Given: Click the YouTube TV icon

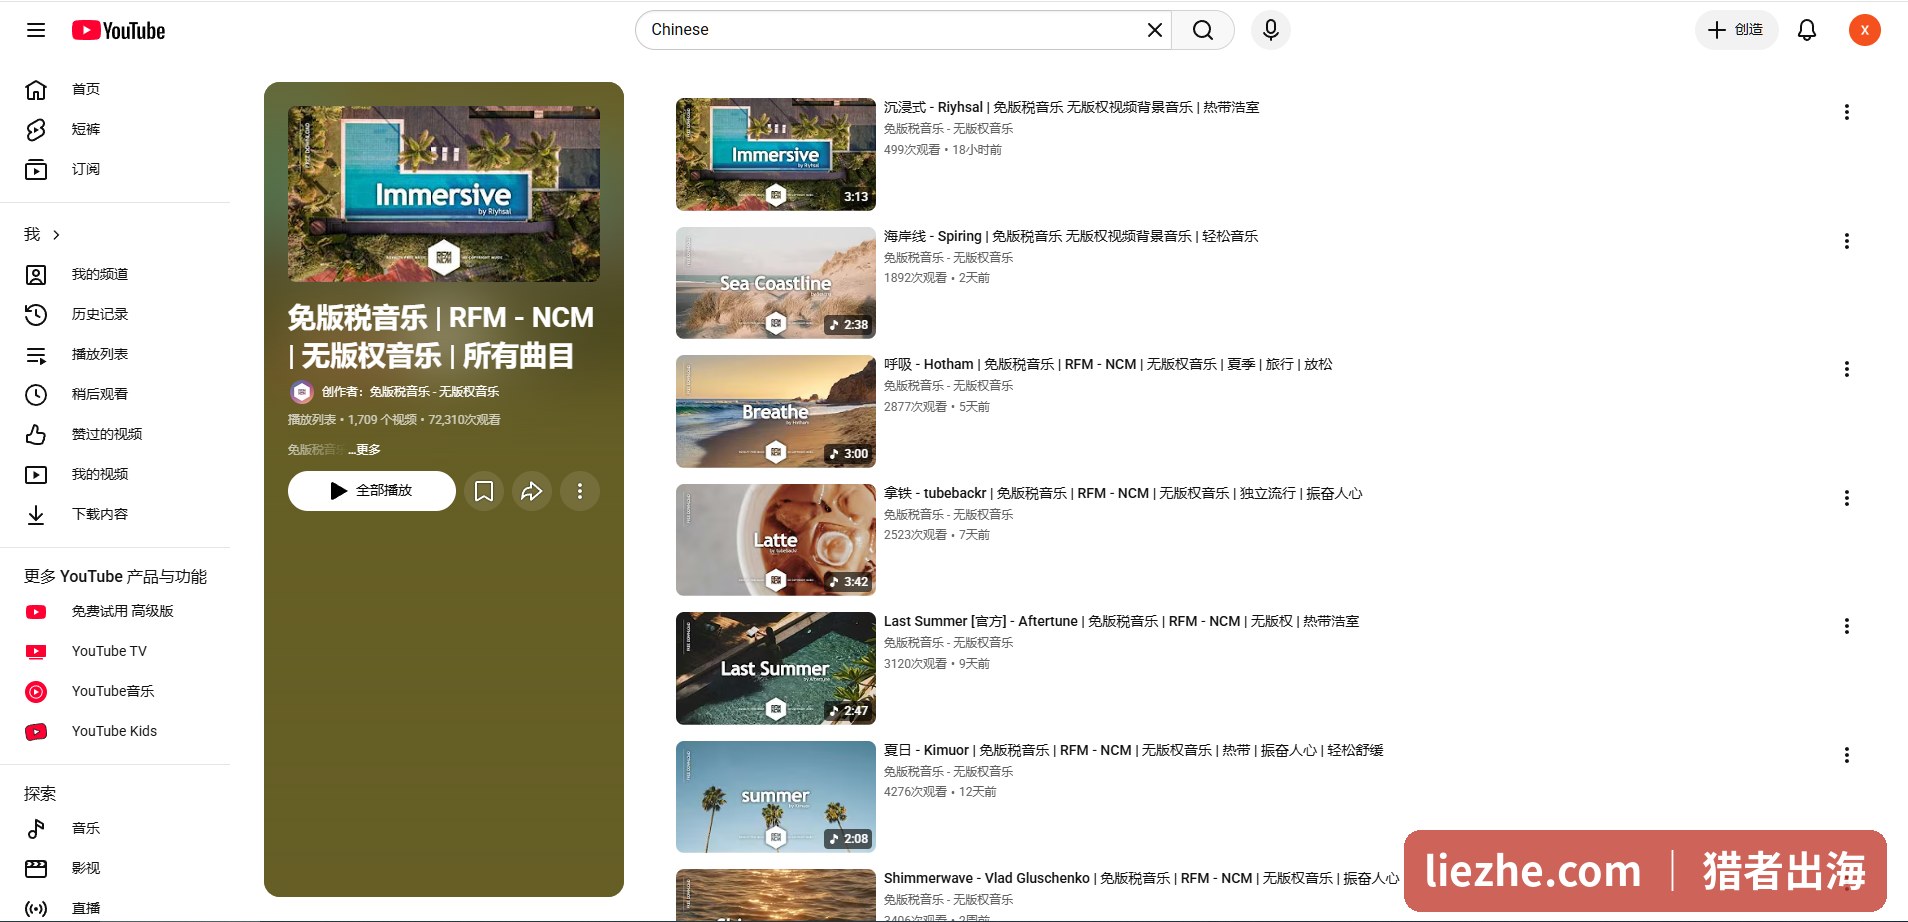Looking at the screenshot, I should 36,651.
